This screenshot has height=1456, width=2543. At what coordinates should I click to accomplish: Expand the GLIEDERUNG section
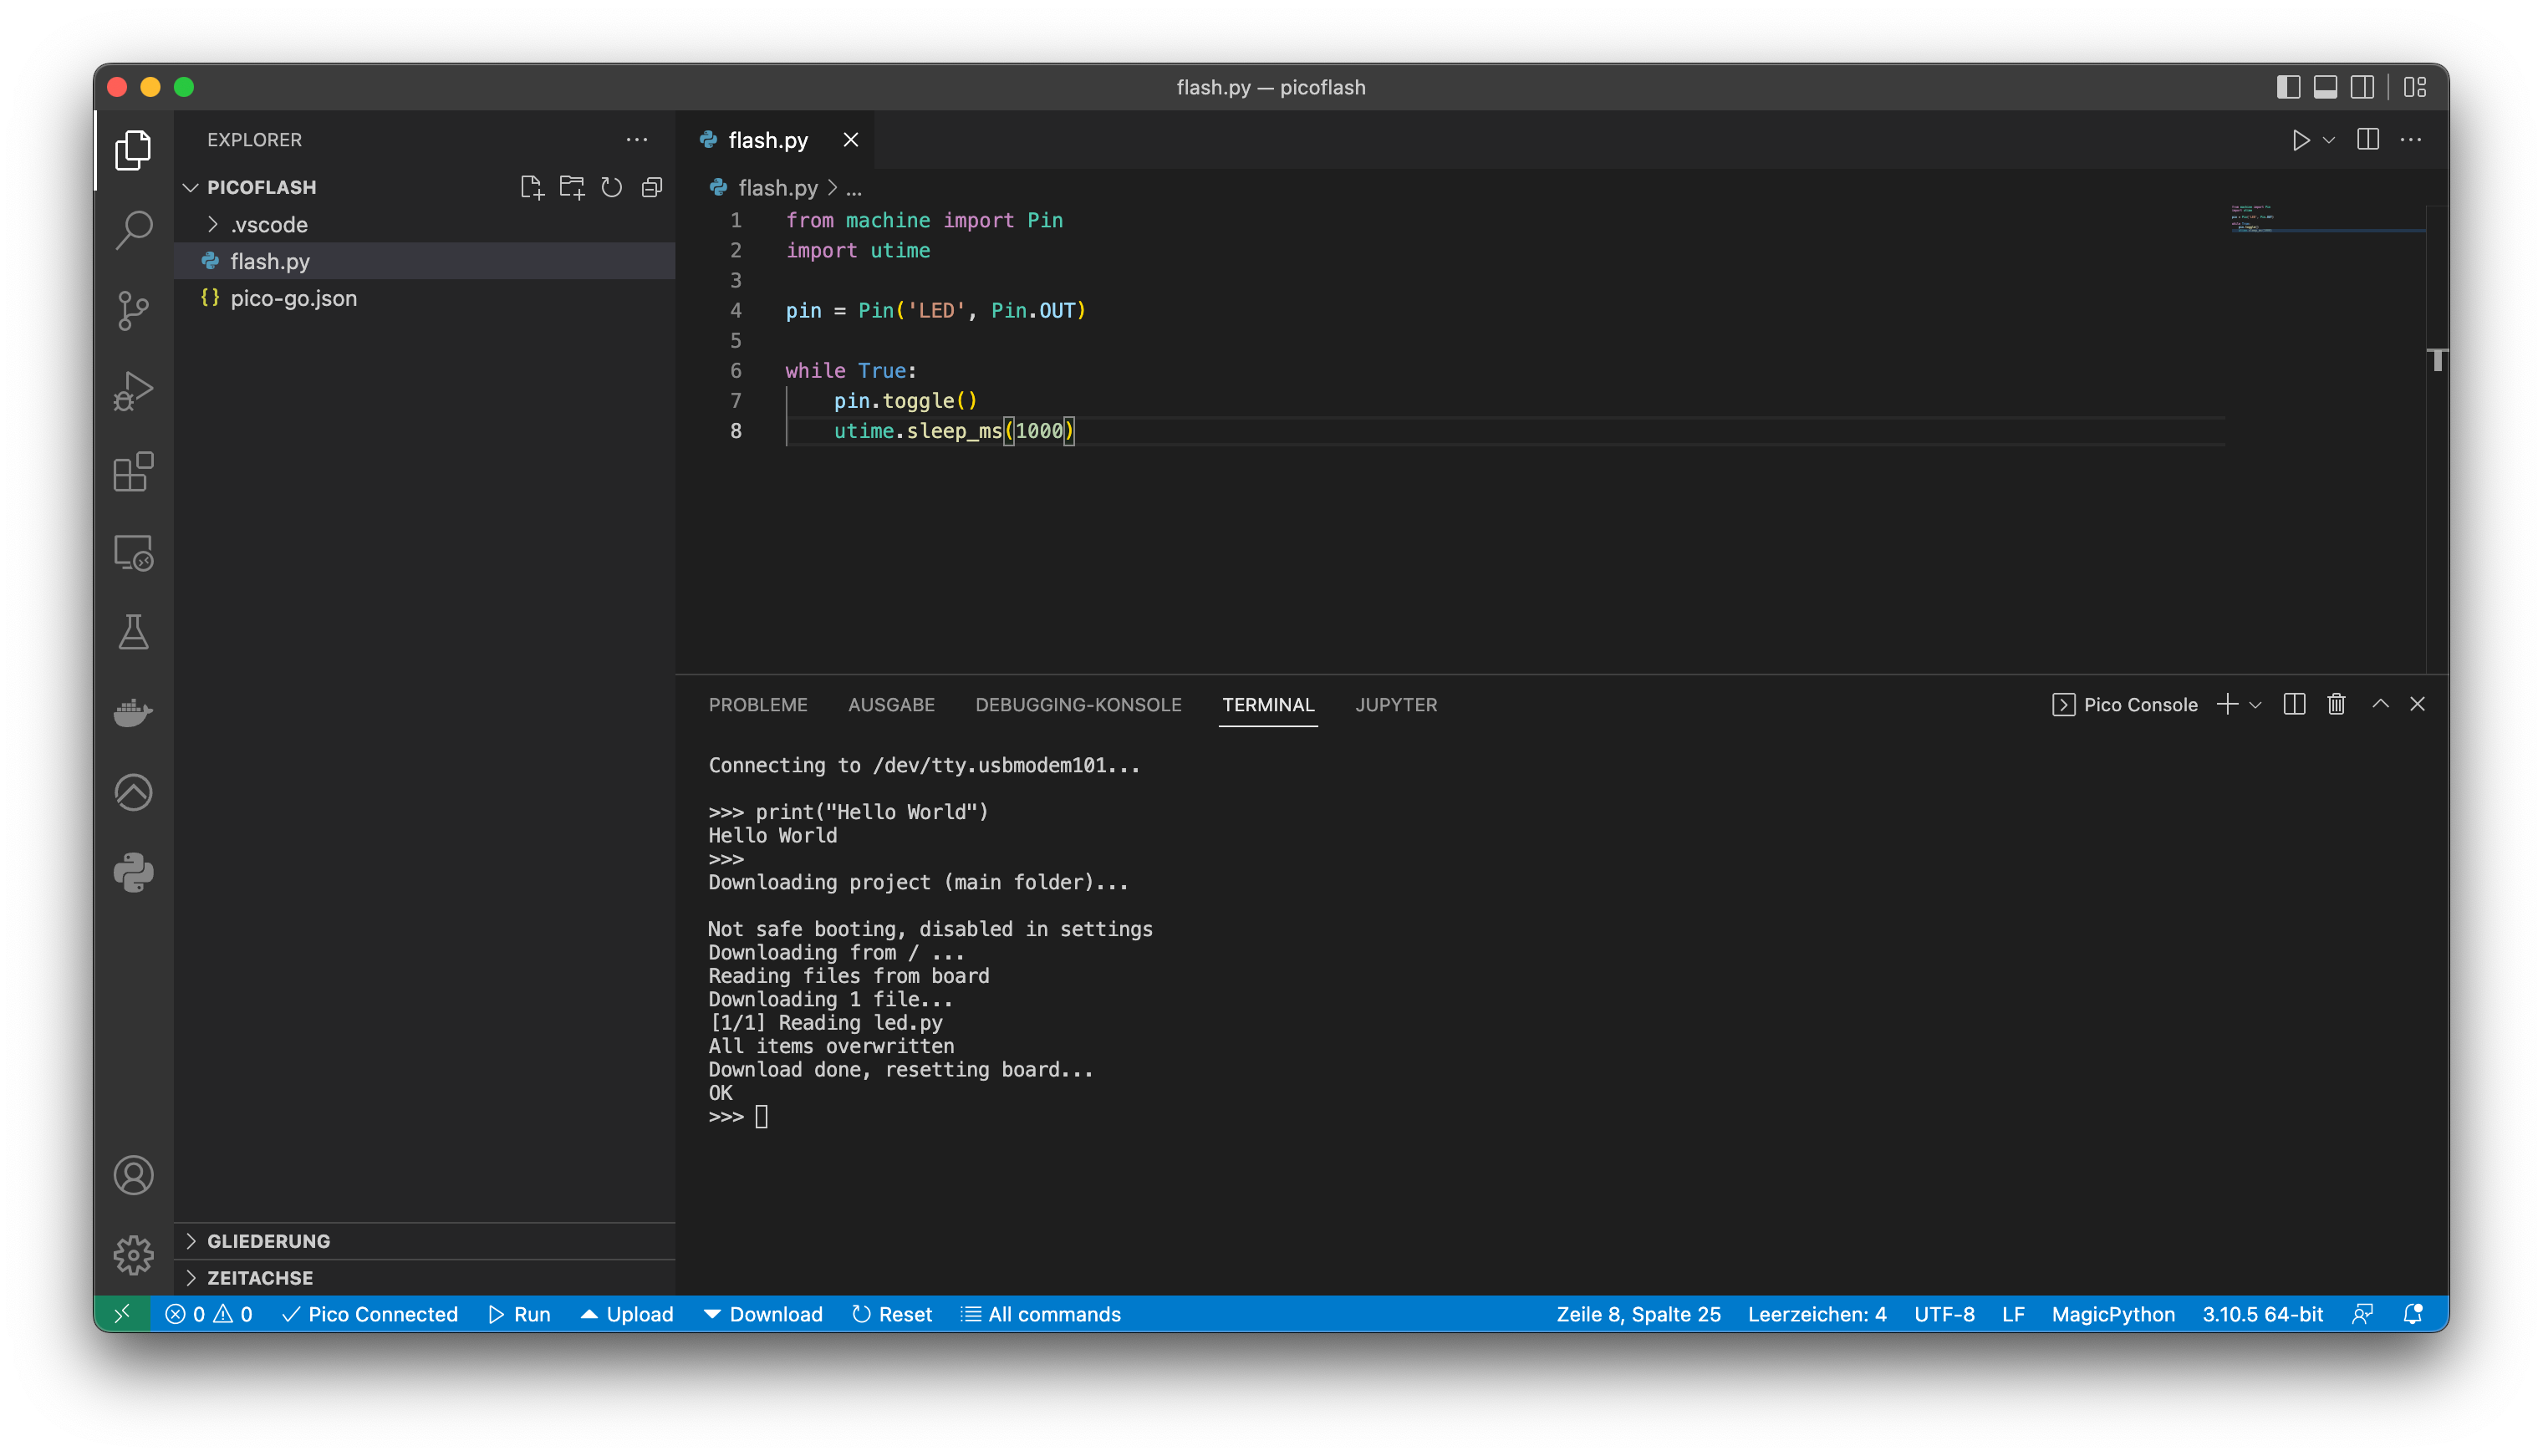[x=268, y=1241]
